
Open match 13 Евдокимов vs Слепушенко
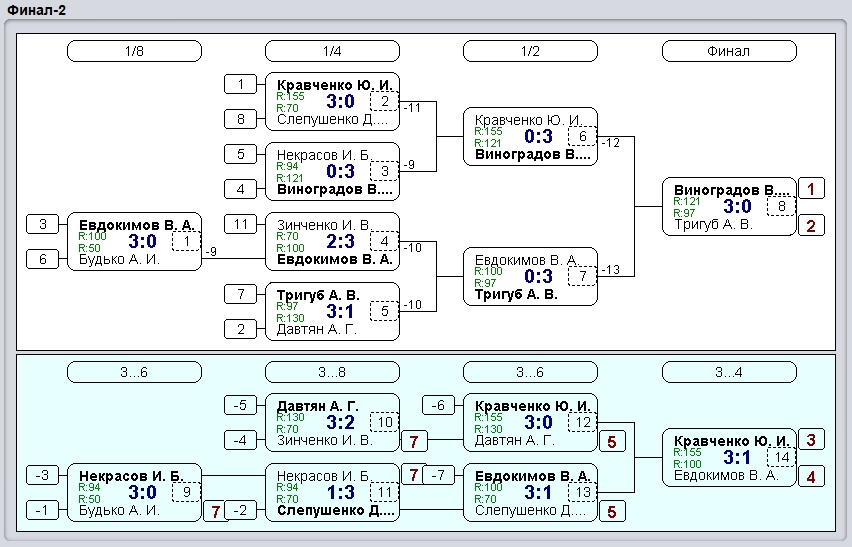coord(530,493)
